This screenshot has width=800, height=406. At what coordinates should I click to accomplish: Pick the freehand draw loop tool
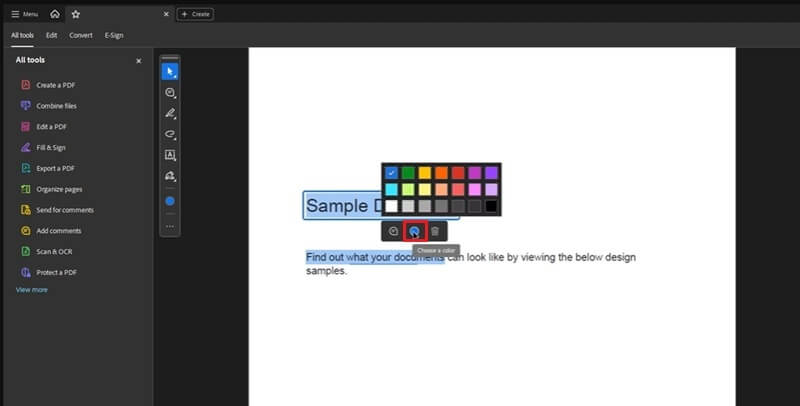point(170,134)
